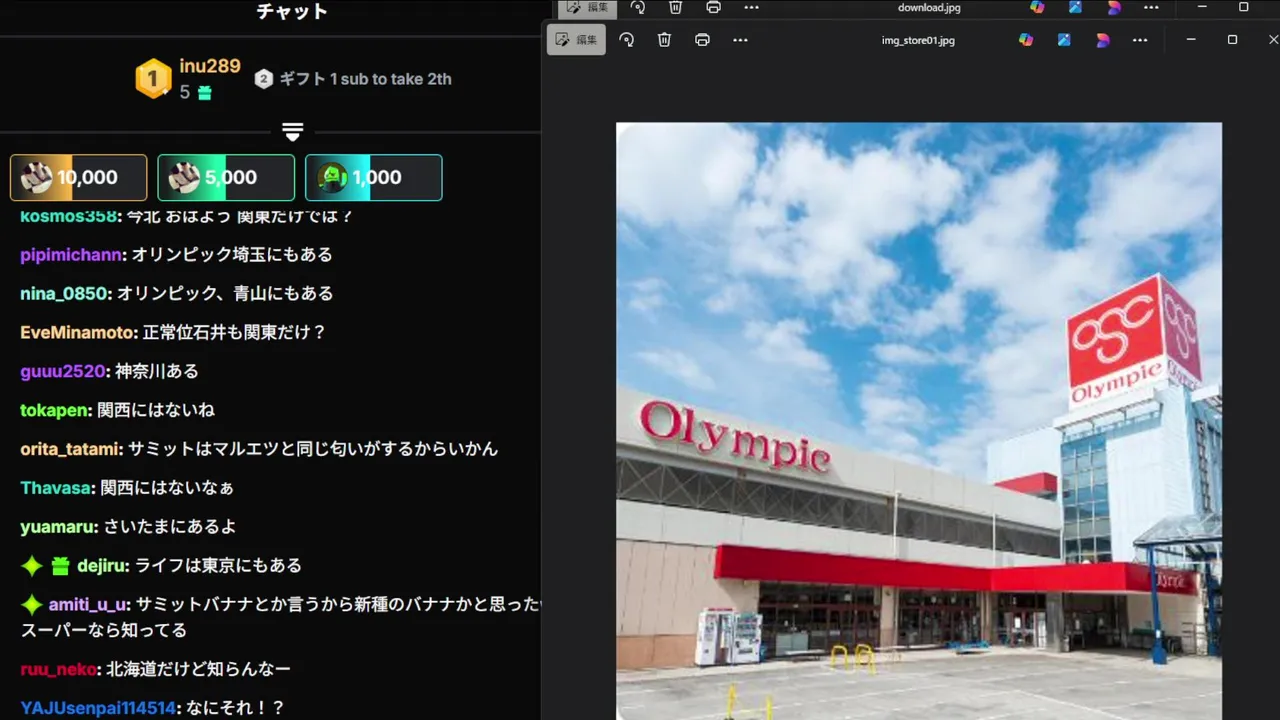Click message 'ライフは東京にもある'
Image resolution: width=1280 pixels, height=720 pixels.
click(x=218, y=566)
